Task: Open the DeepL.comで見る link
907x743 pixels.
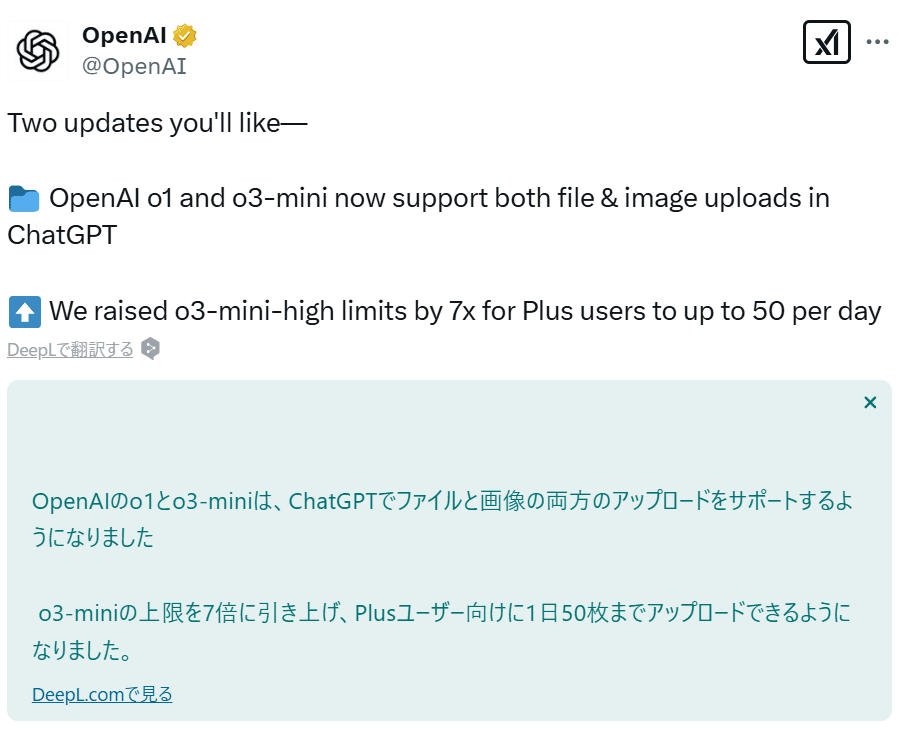Action: pyautogui.click(x=101, y=694)
